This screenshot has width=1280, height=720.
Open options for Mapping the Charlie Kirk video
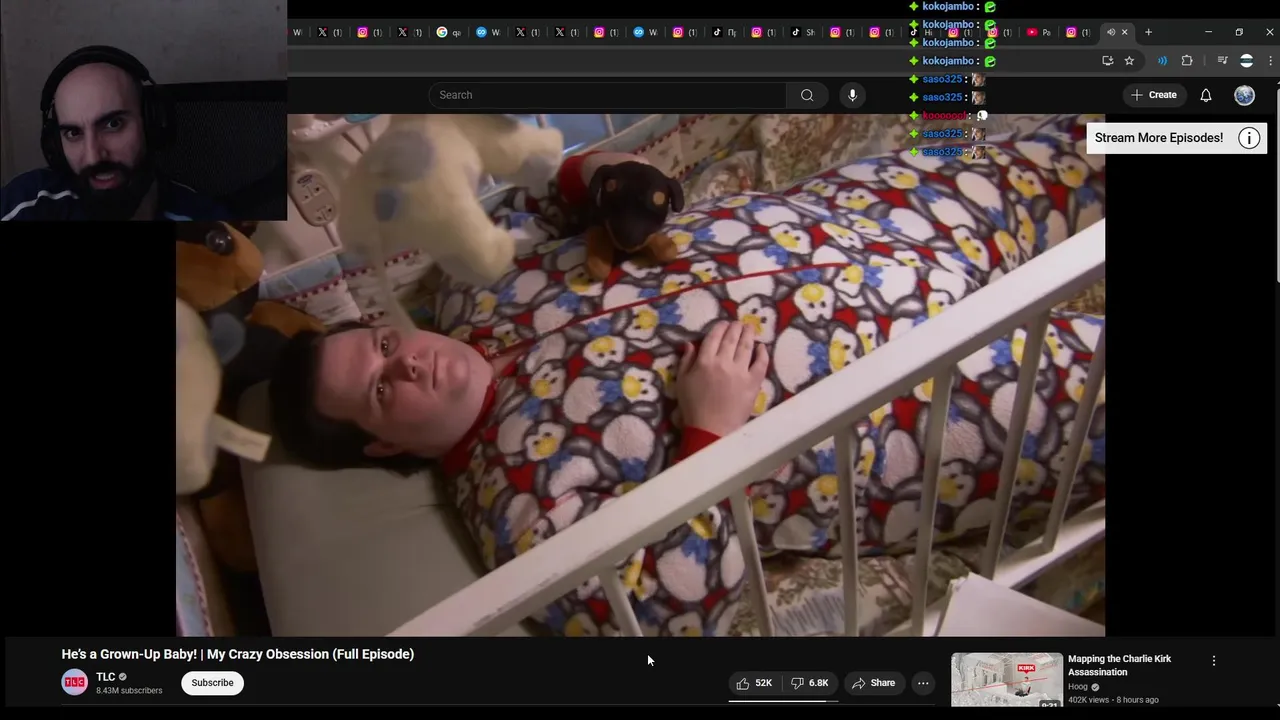(x=1214, y=661)
